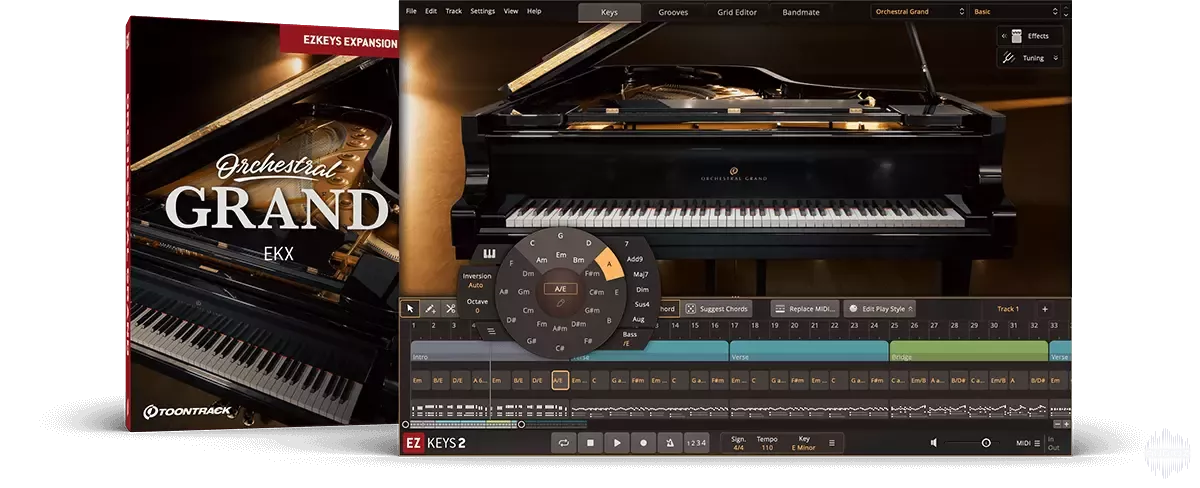
Task: Click the Replace MIDI button
Action: pos(804,309)
